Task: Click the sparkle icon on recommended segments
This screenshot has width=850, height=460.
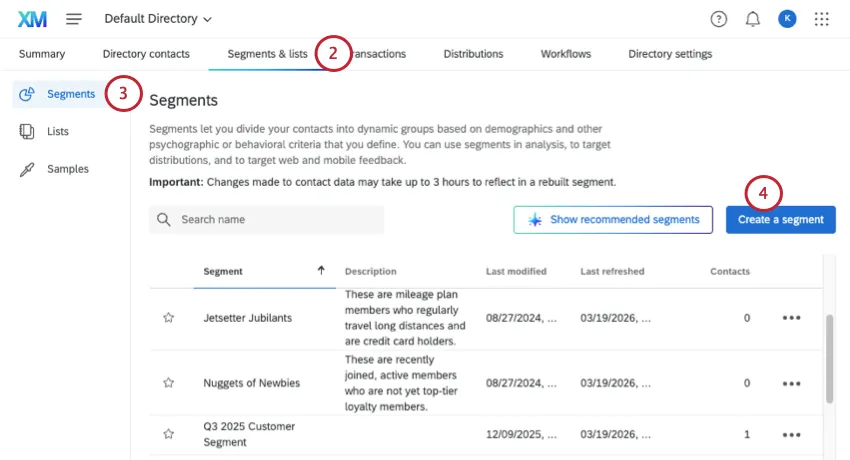Action: tap(535, 219)
